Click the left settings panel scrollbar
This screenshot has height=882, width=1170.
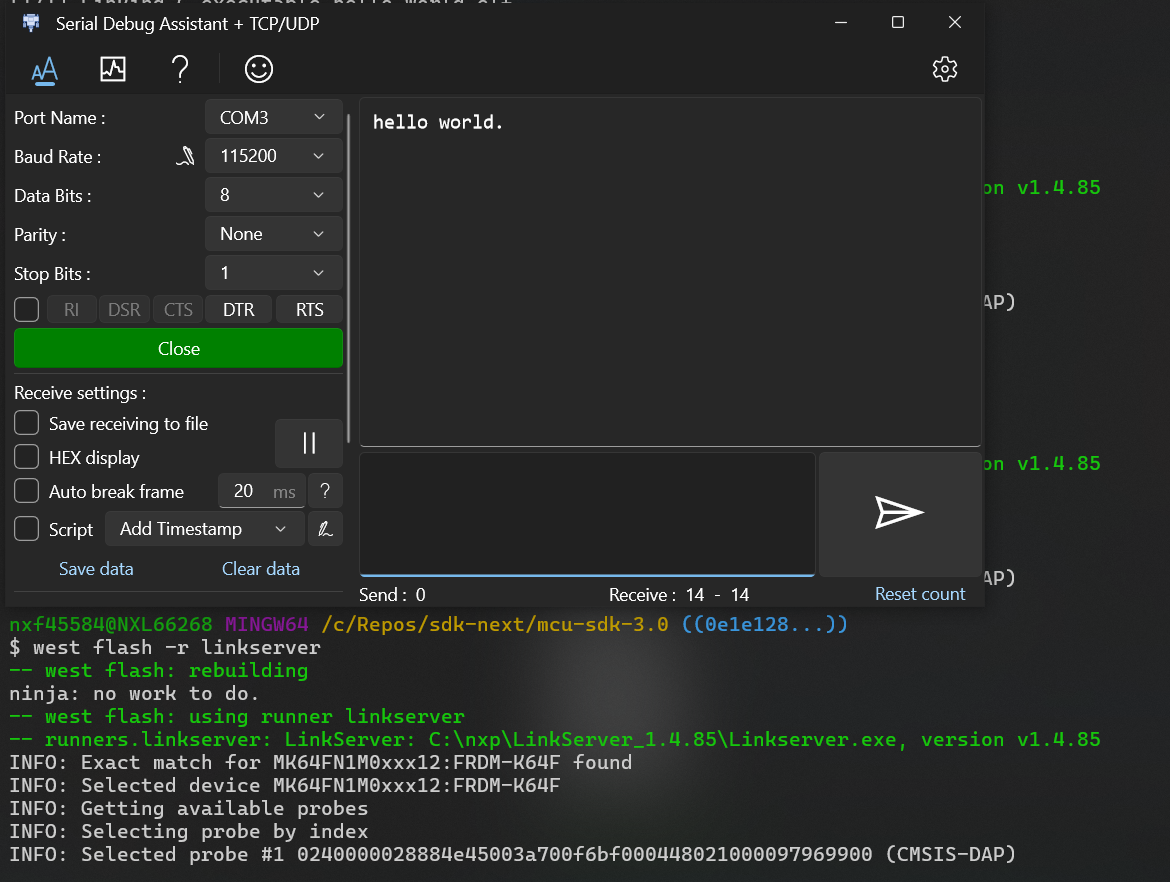tap(348, 278)
